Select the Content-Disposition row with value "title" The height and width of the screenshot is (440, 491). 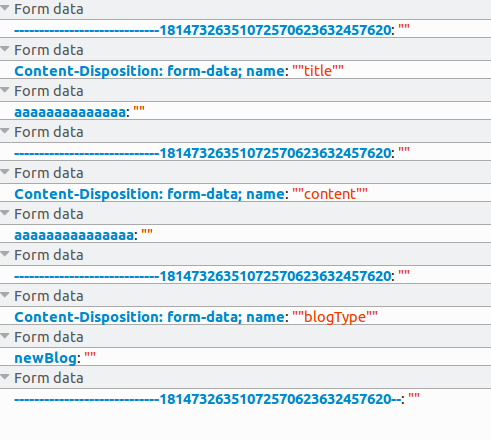(x=245, y=71)
